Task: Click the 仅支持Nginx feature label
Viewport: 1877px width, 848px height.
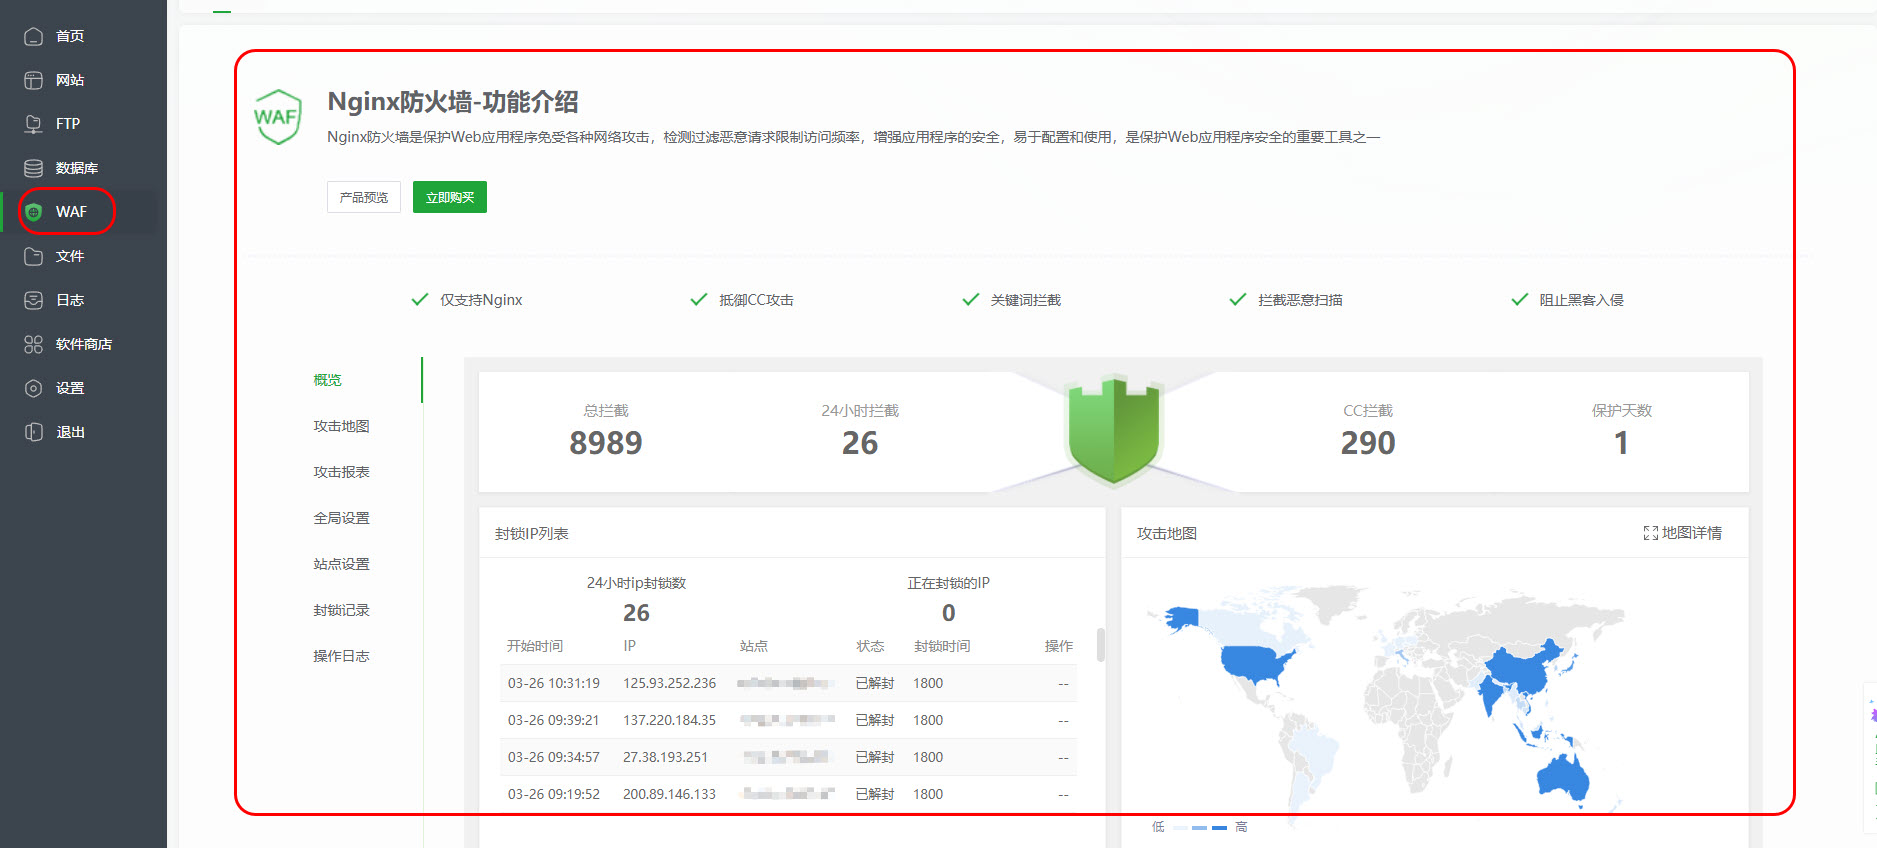Action: 481,300
